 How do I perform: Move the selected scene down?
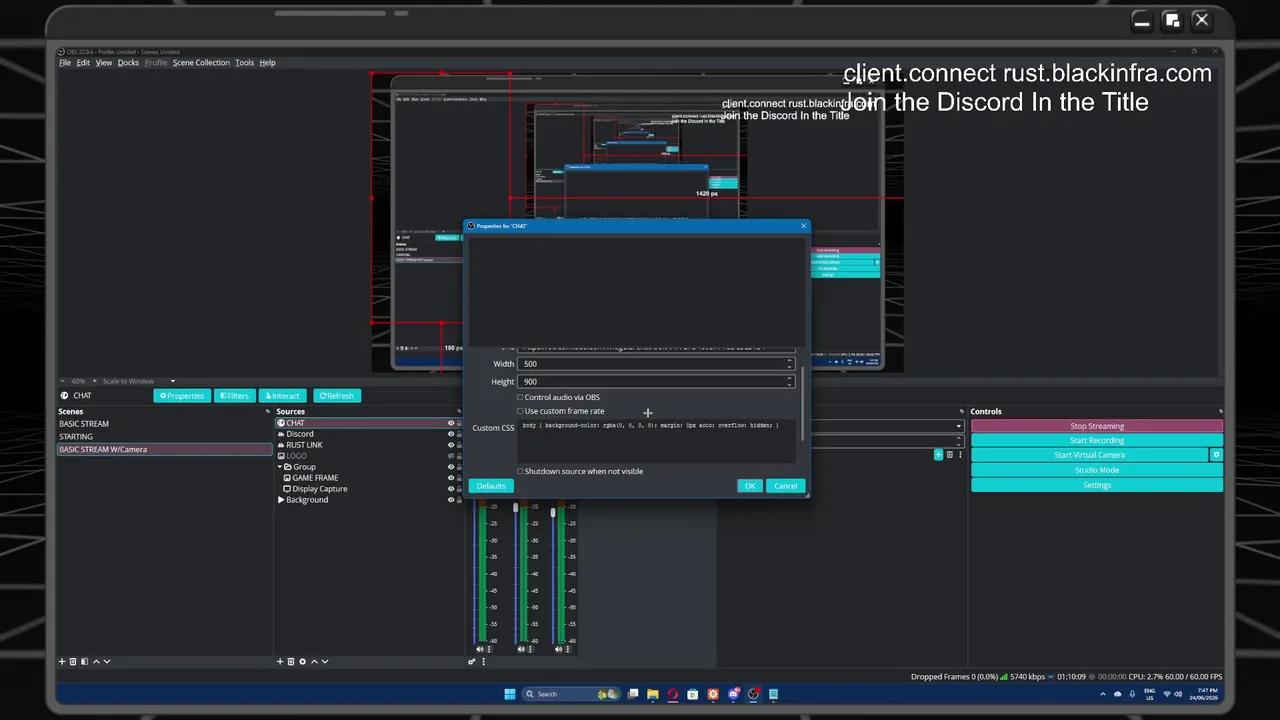coord(107,661)
